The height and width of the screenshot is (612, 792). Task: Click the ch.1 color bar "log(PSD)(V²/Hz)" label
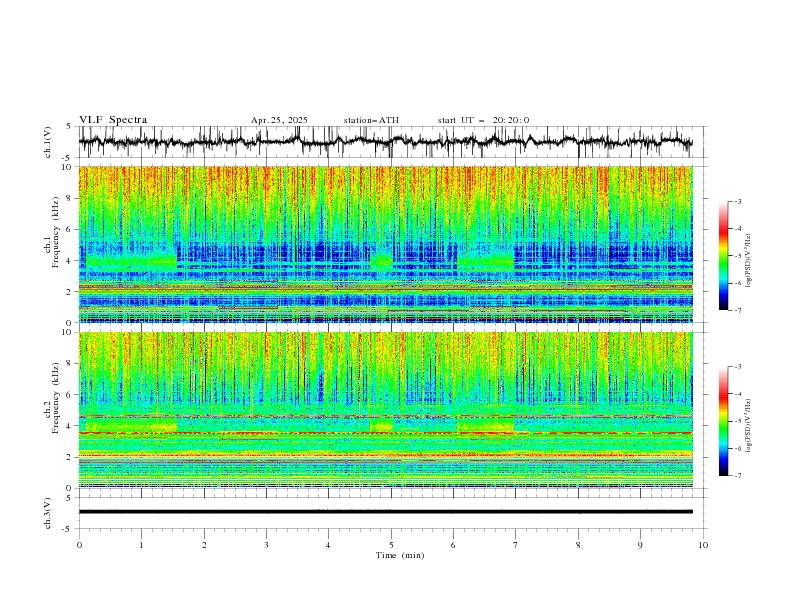748,261
